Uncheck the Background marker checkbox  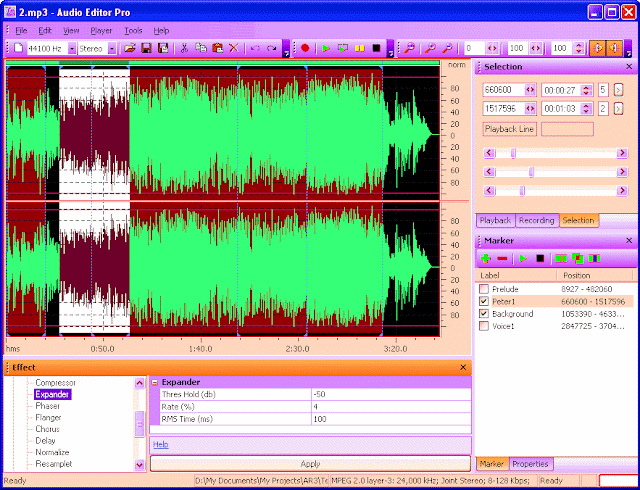pos(484,314)
